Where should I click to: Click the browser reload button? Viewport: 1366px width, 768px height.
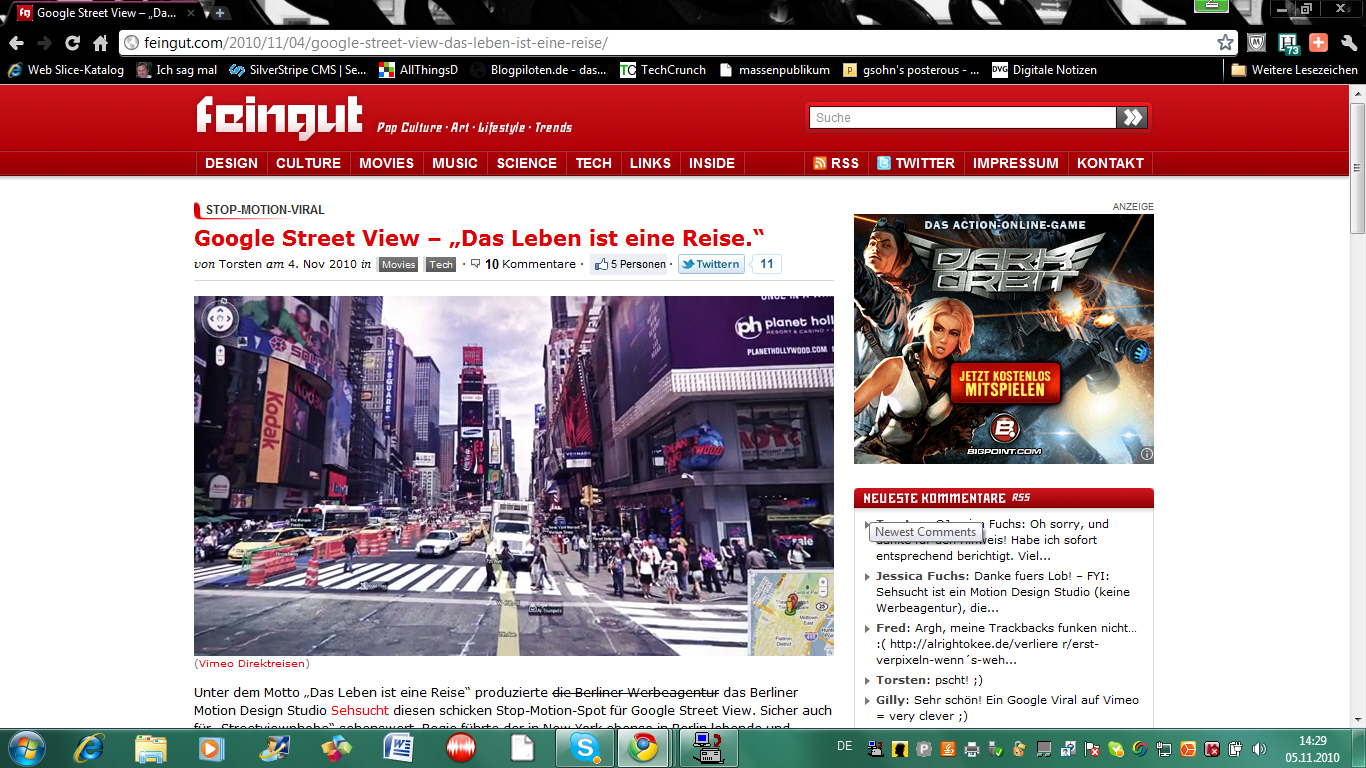72,43
